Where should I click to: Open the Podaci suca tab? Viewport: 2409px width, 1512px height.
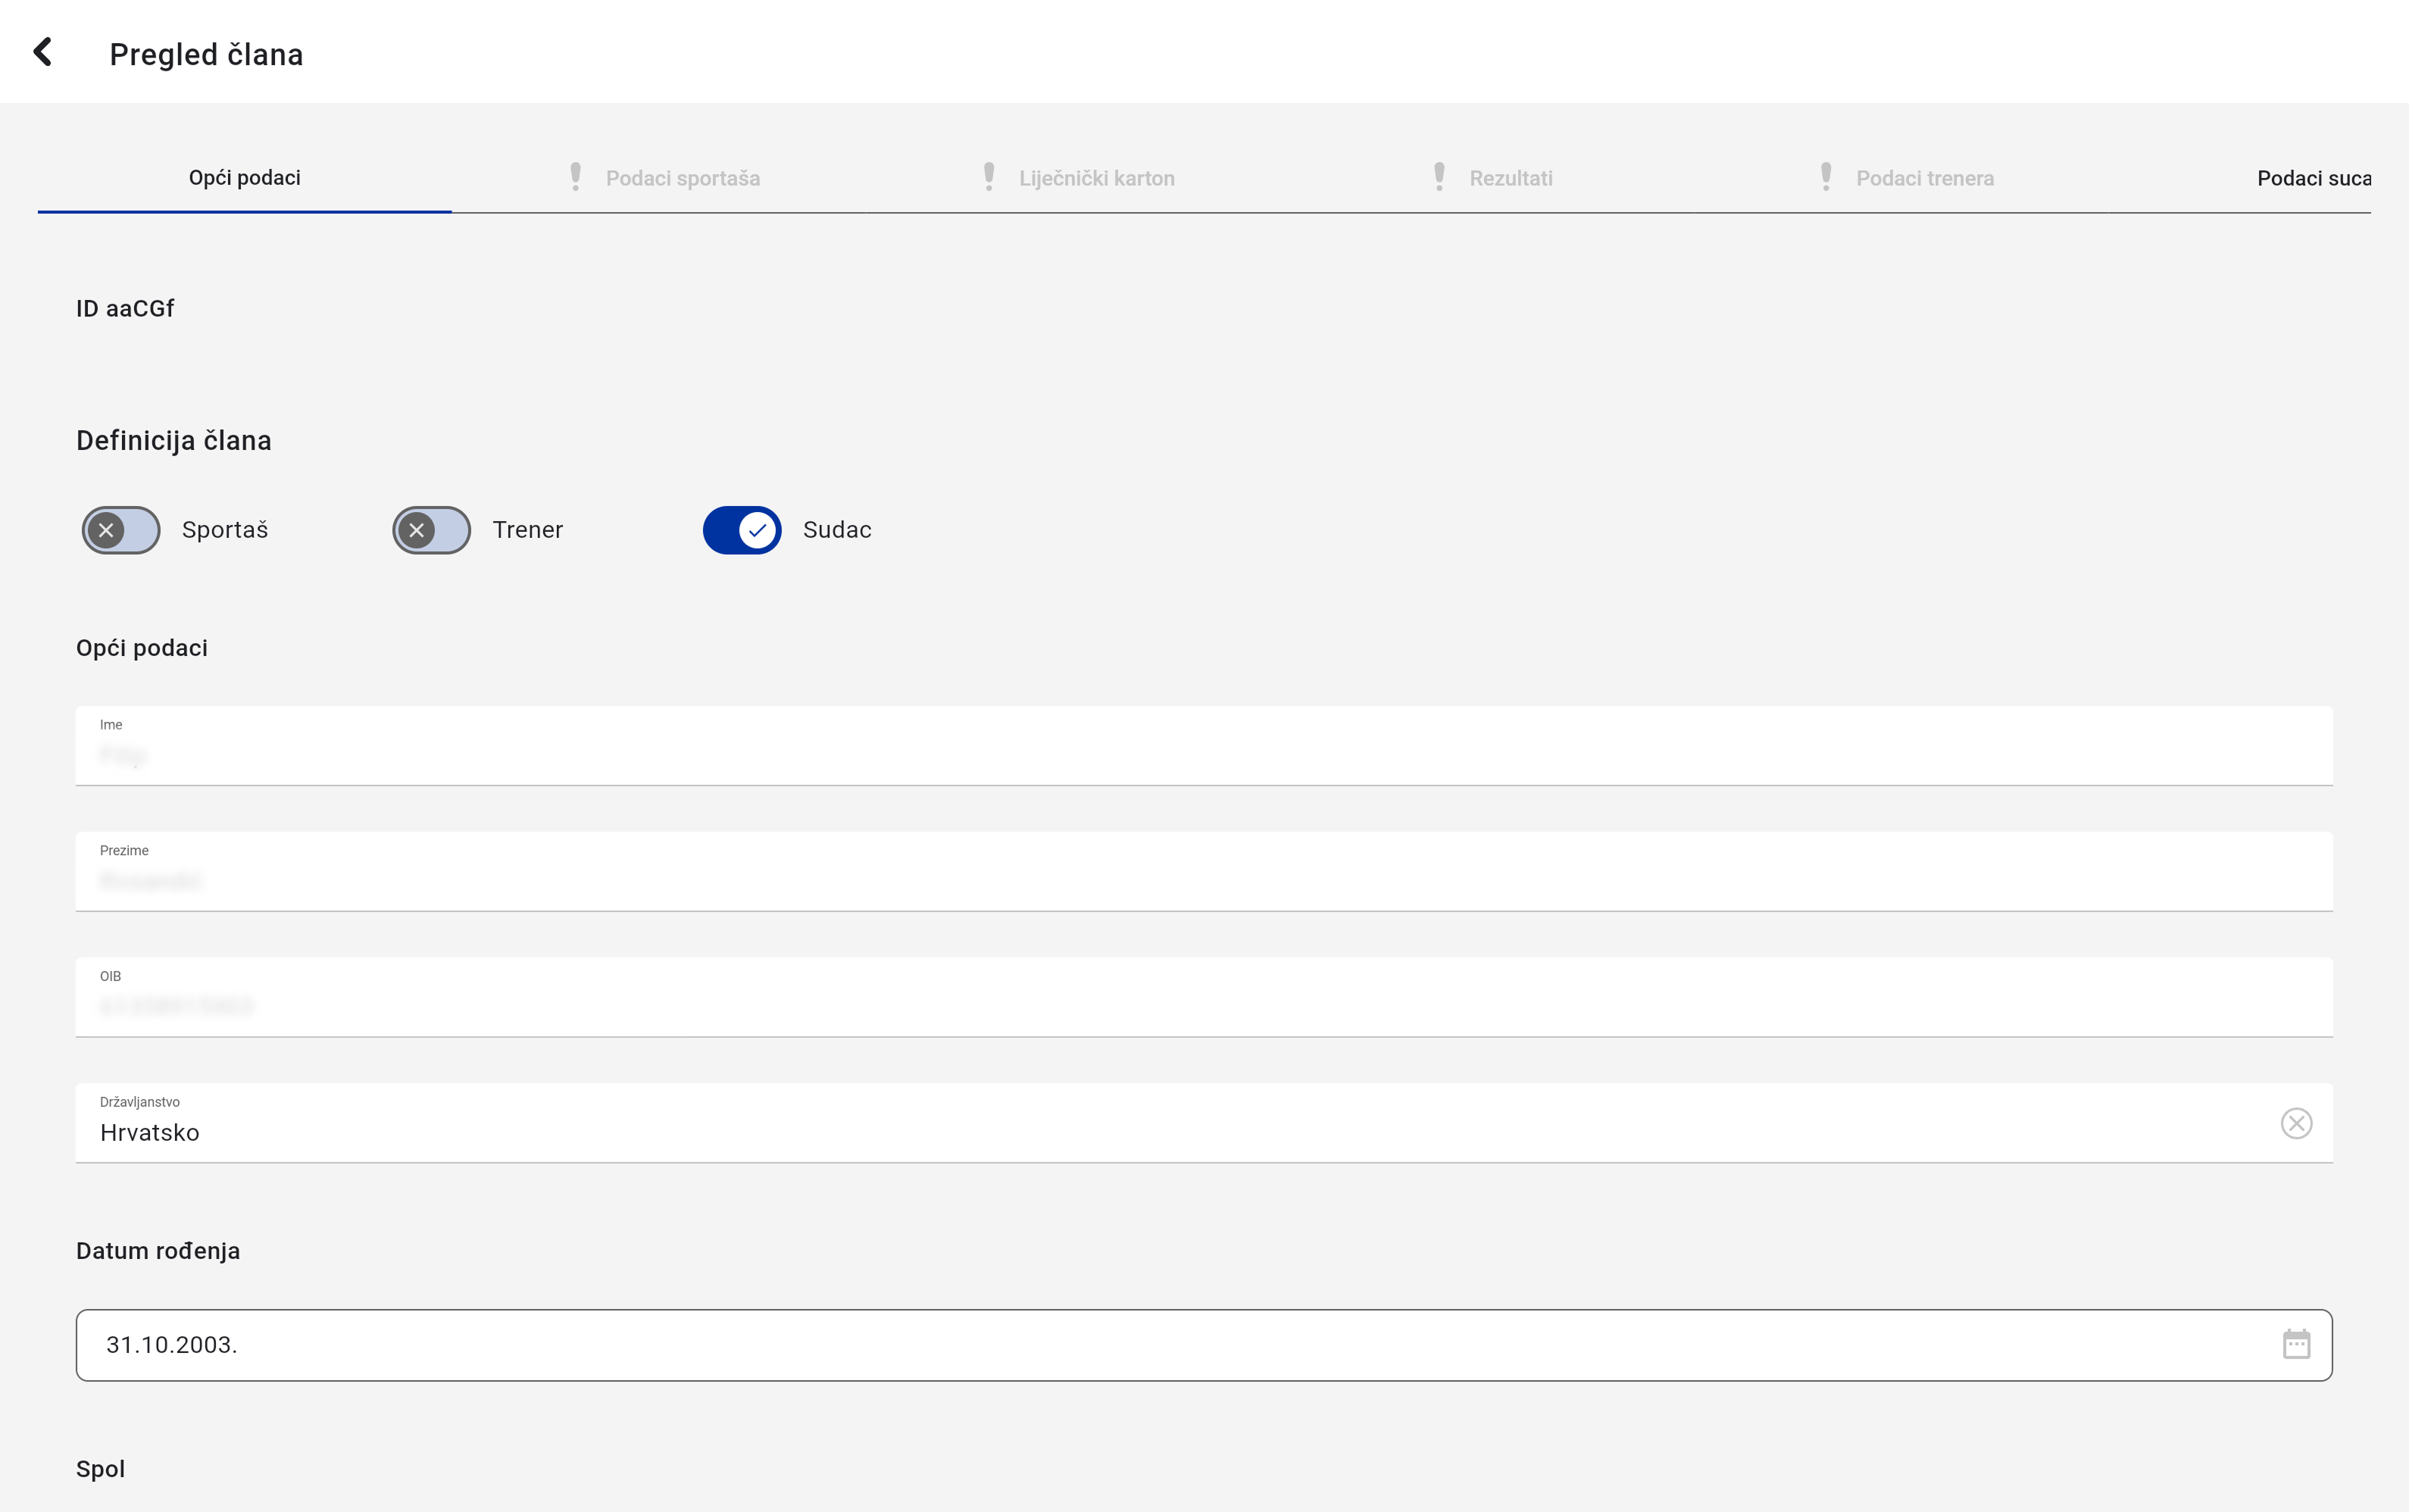2312,178
